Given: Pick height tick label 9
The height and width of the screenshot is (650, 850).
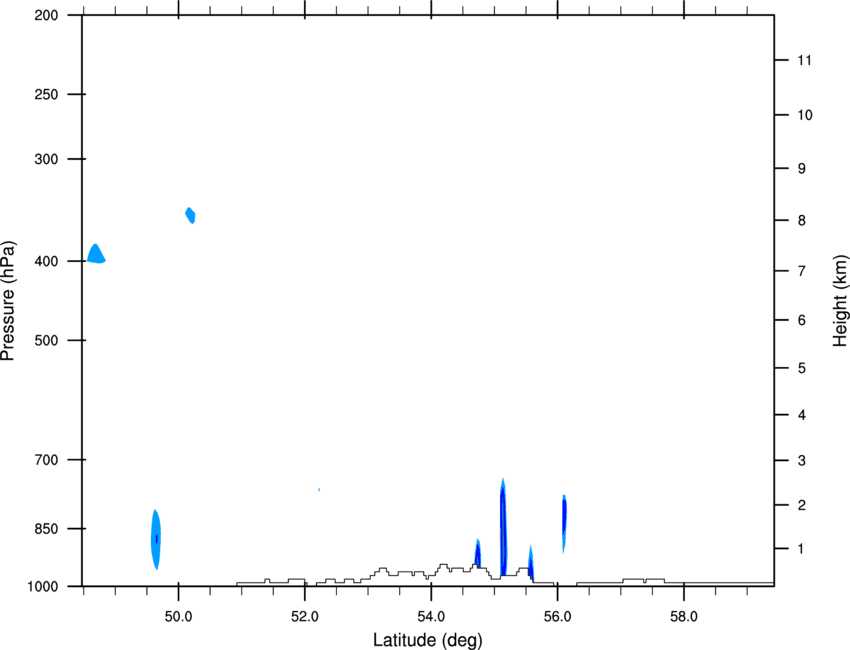Looking at the screenshot, I should pos(801,169).
